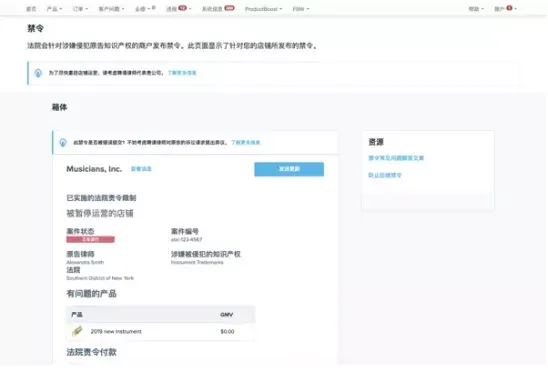The width and height of the screenshot is (548, 373).
Task: Follow the learn more link in injunction tip
Action: 246,142
